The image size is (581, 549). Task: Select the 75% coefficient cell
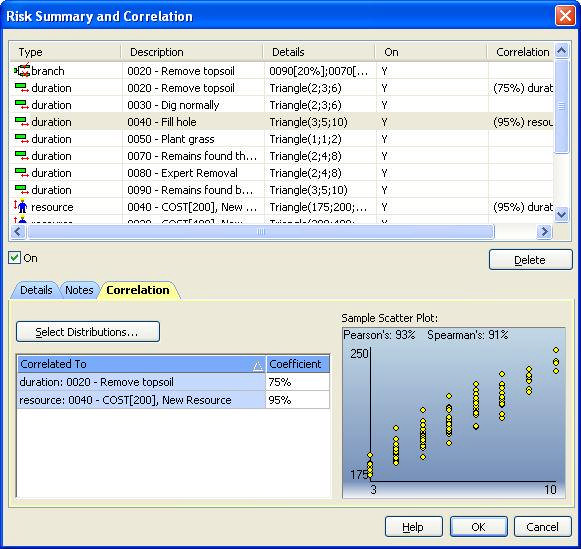298,382
